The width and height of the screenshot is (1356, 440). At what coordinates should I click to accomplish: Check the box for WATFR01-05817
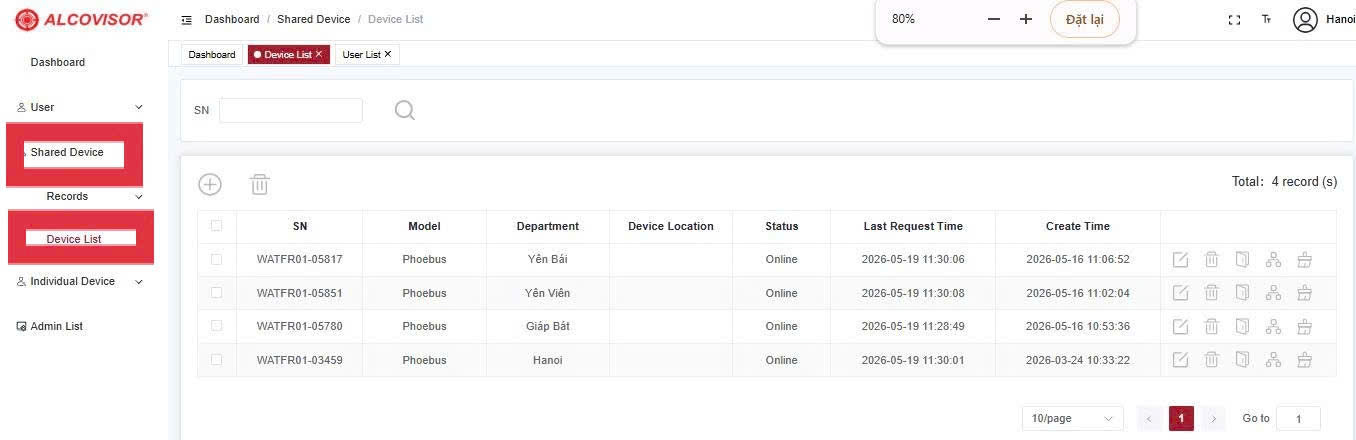click(216, 259)
